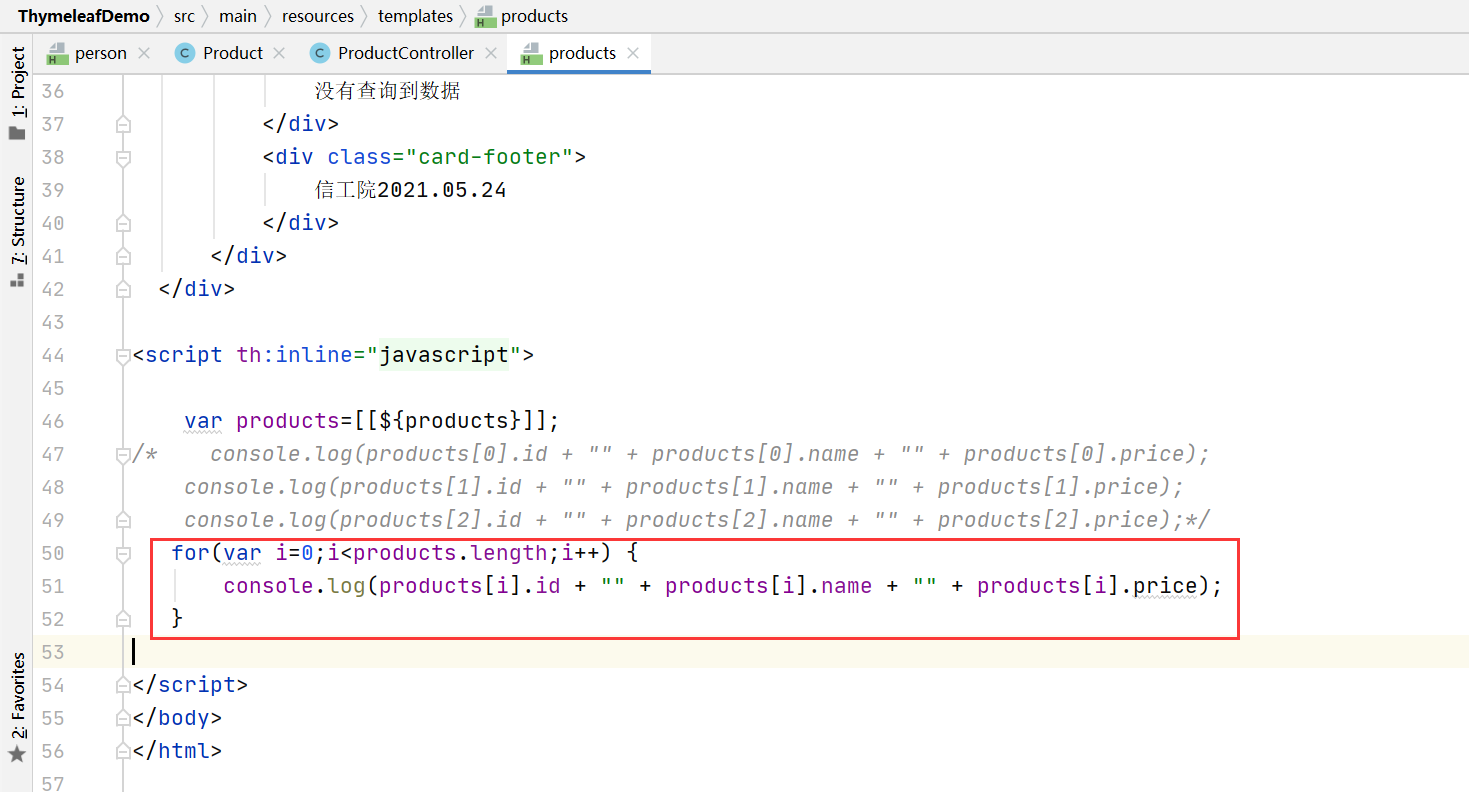This screenshot has width=1469, height=792.
Task: Click the closing </body> tag
Action: pyautogui.click(x=177, y=718)
